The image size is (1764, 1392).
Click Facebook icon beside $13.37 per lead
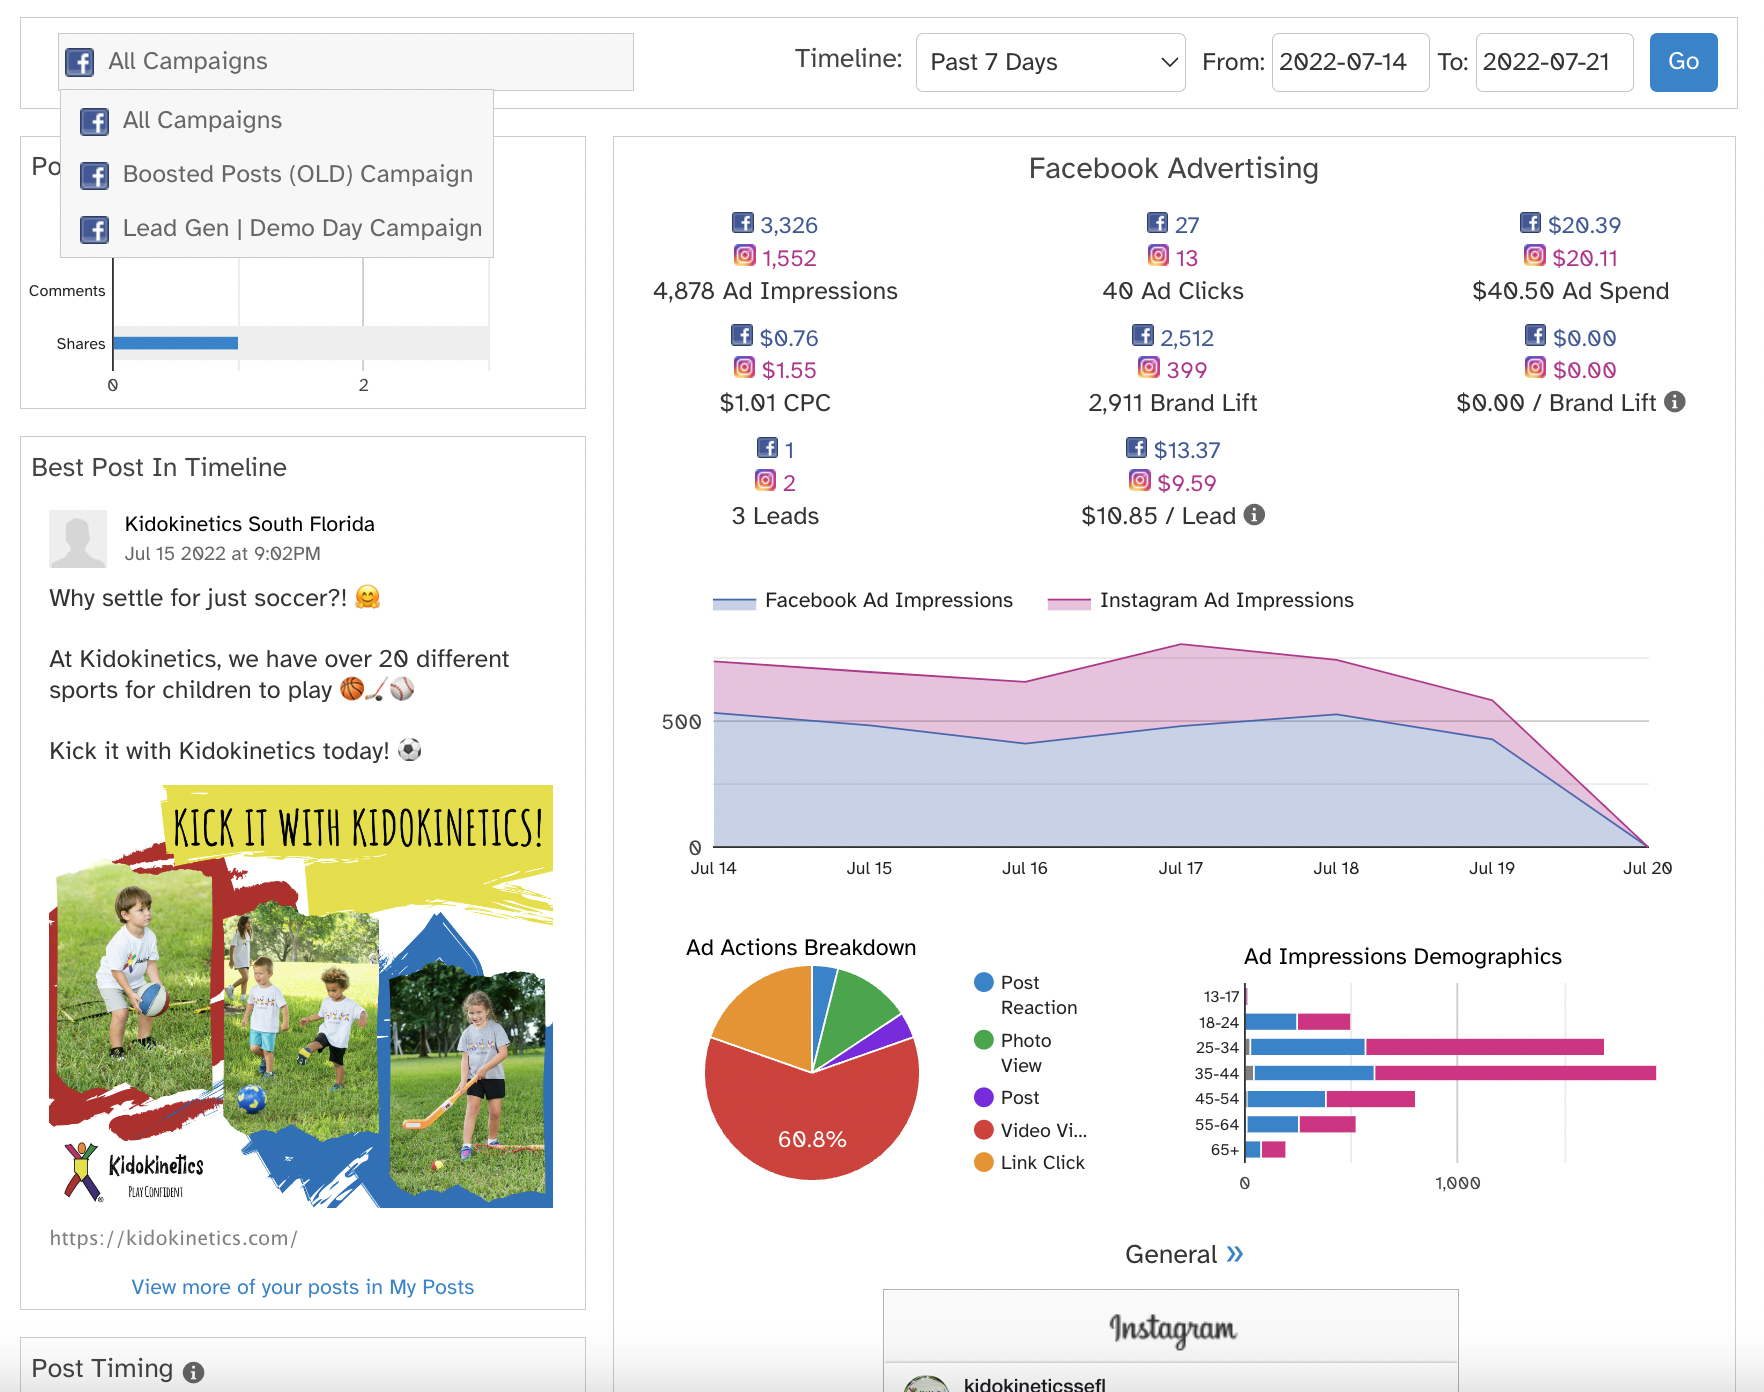click(x=1136, y=448)
